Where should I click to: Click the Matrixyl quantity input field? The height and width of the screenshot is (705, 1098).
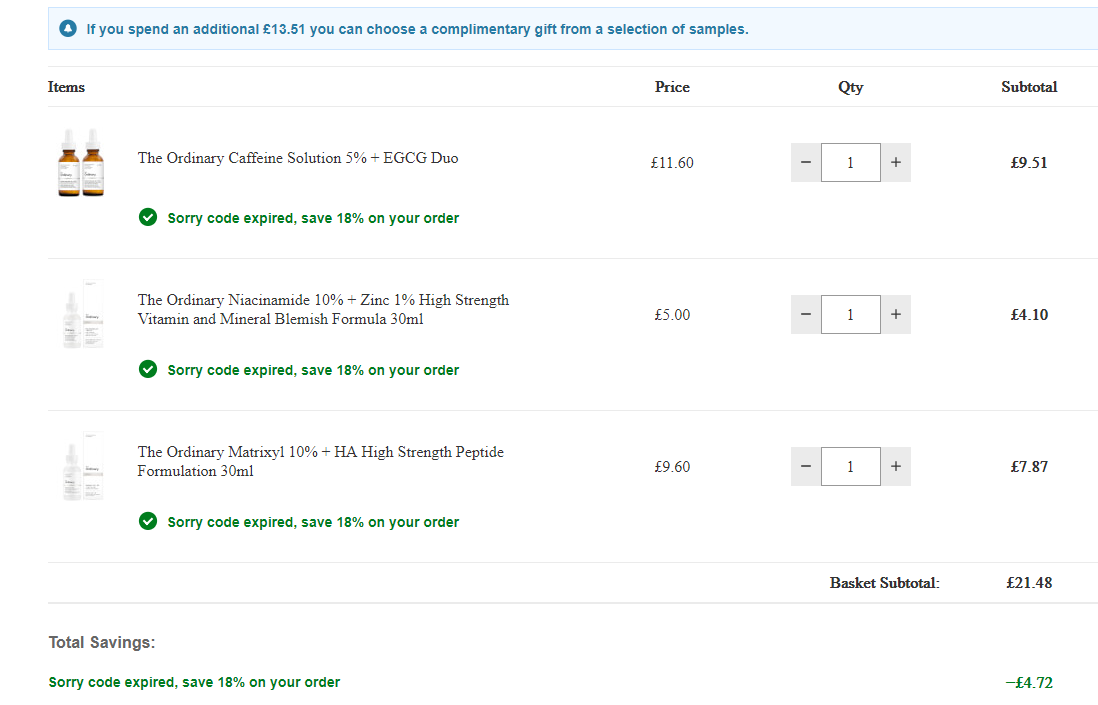click(x=851, y=466)
